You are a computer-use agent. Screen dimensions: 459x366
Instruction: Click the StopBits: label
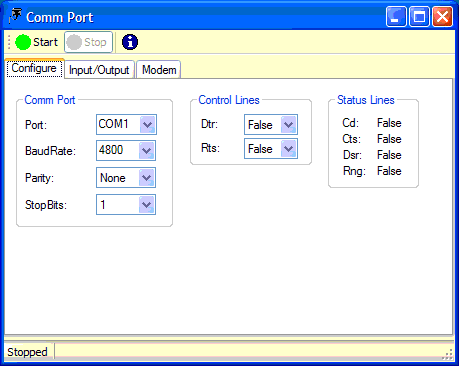46,205
